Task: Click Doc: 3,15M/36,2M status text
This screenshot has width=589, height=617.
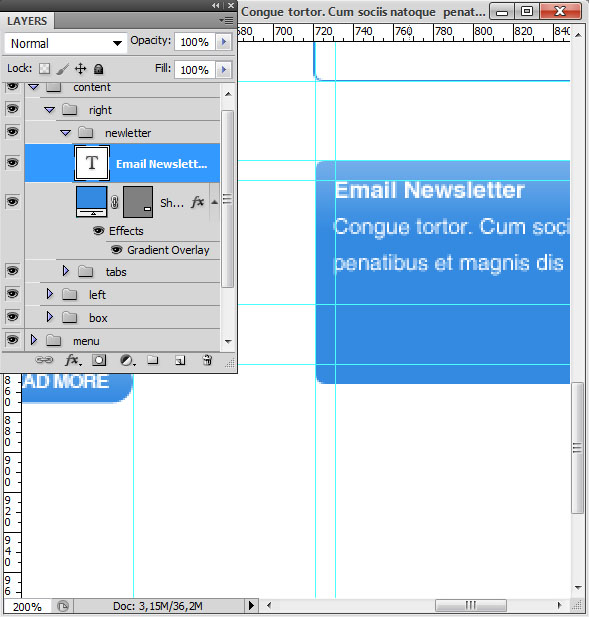Action: pyautogui.click(x=158, y=606)
